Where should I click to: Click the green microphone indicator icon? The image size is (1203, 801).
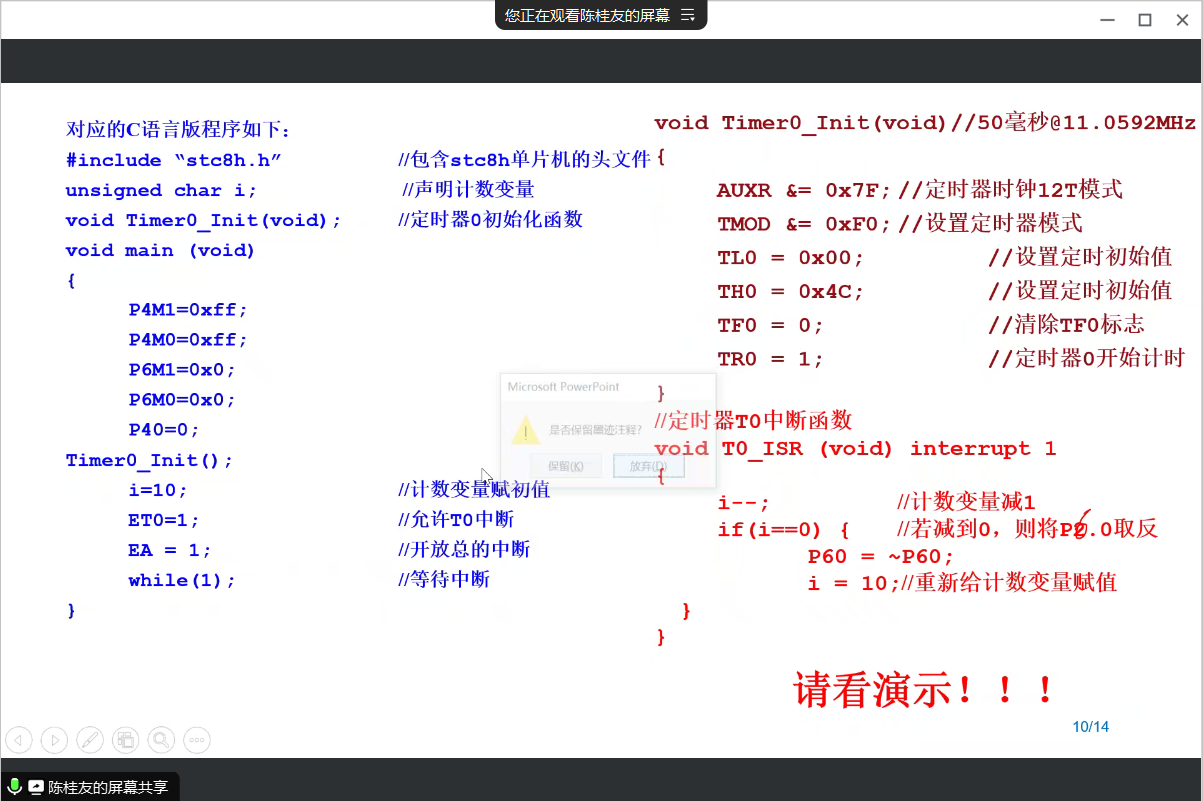pos(15,787)
